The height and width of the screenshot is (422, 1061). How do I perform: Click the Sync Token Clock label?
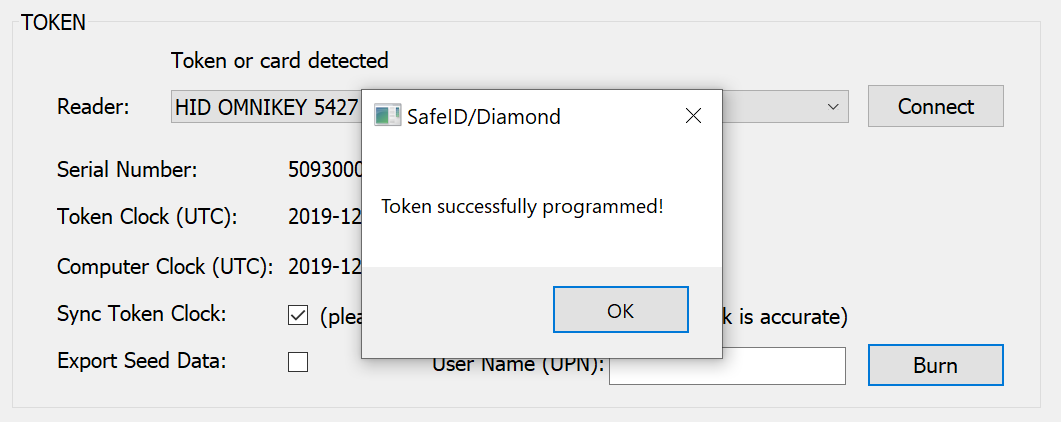pyautogui.click(x=142, y=313)
